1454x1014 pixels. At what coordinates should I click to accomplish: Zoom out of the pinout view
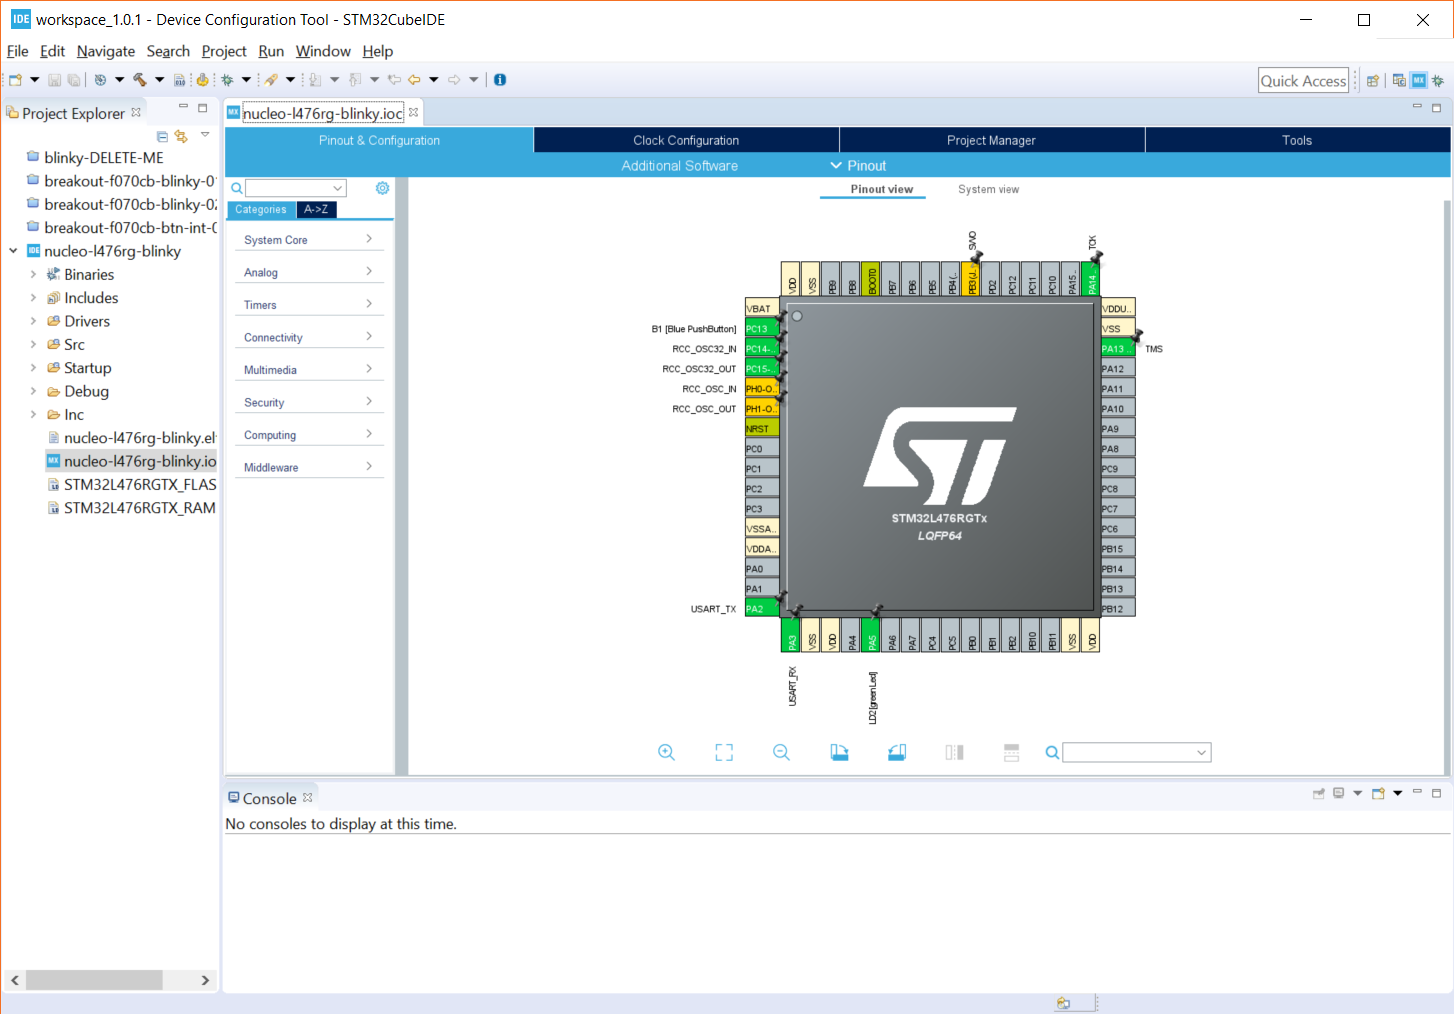tap(782, 753)
